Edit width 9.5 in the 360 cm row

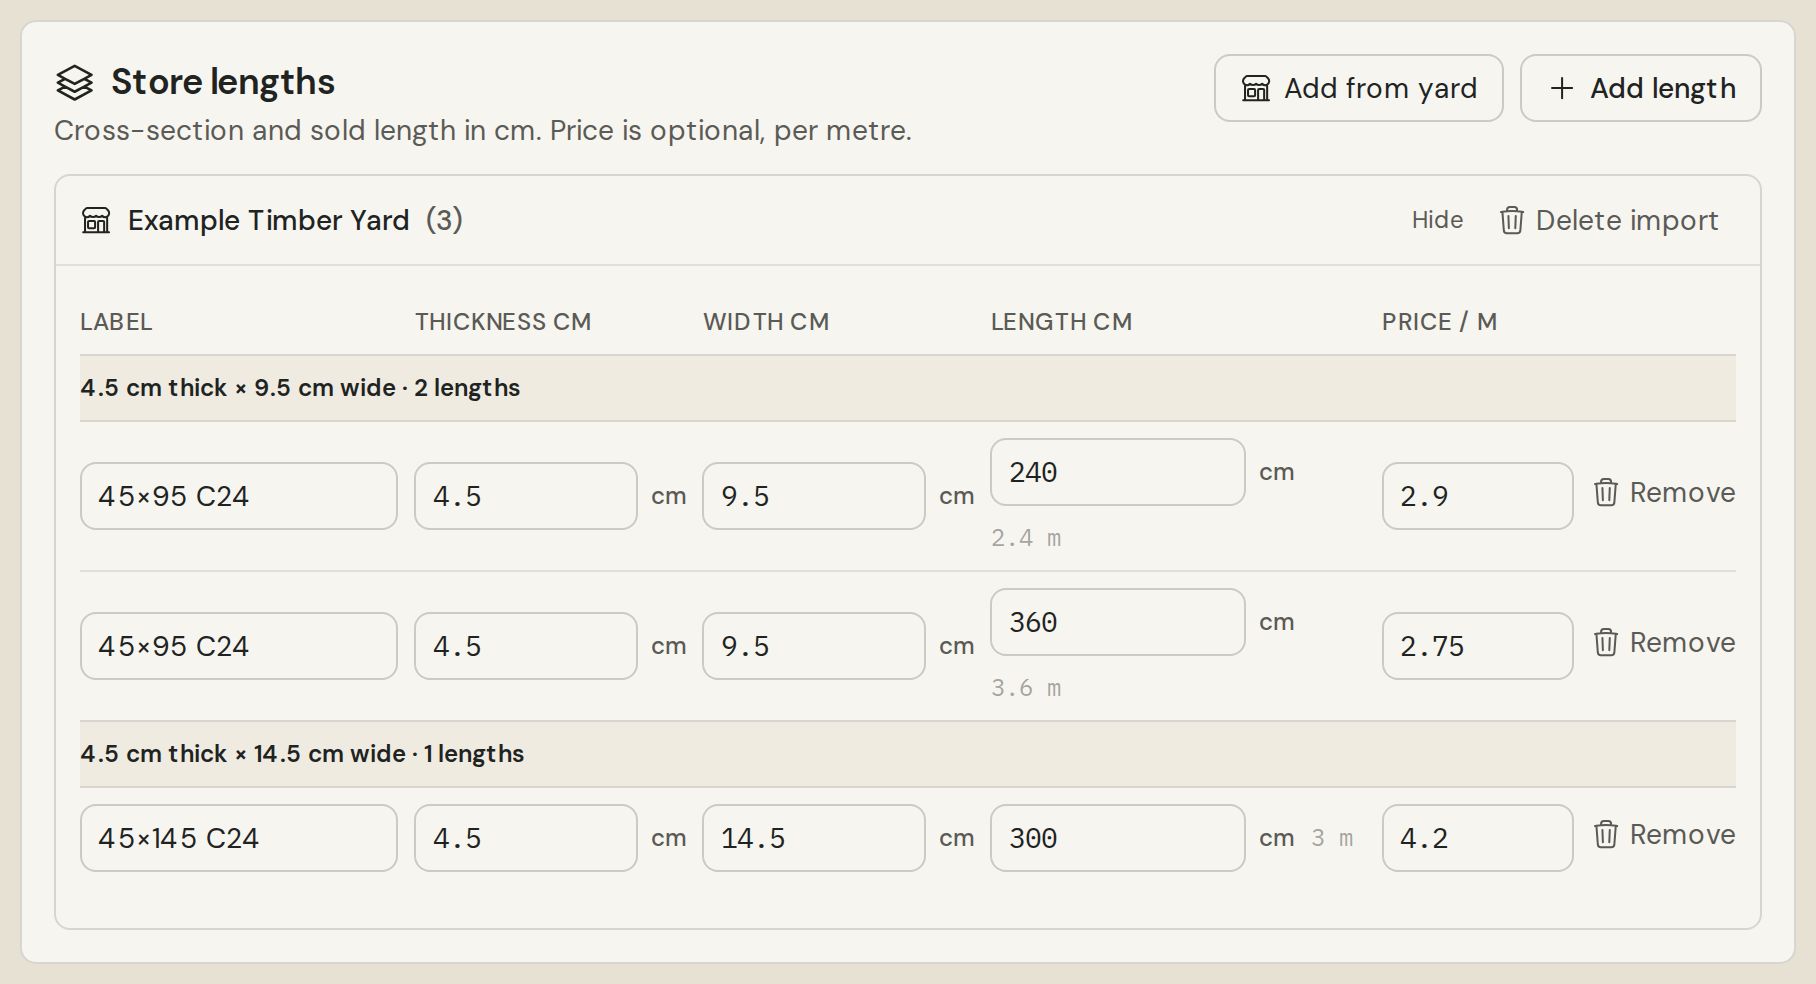(814, 646)
